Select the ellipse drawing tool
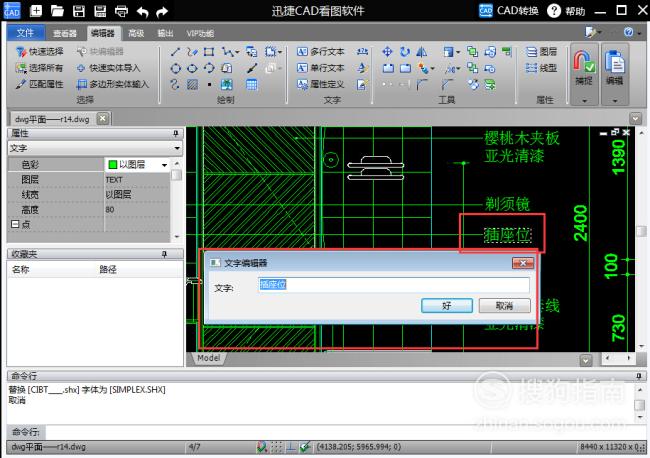Screen dimensions: 650x458 click(x=192, y=68)
